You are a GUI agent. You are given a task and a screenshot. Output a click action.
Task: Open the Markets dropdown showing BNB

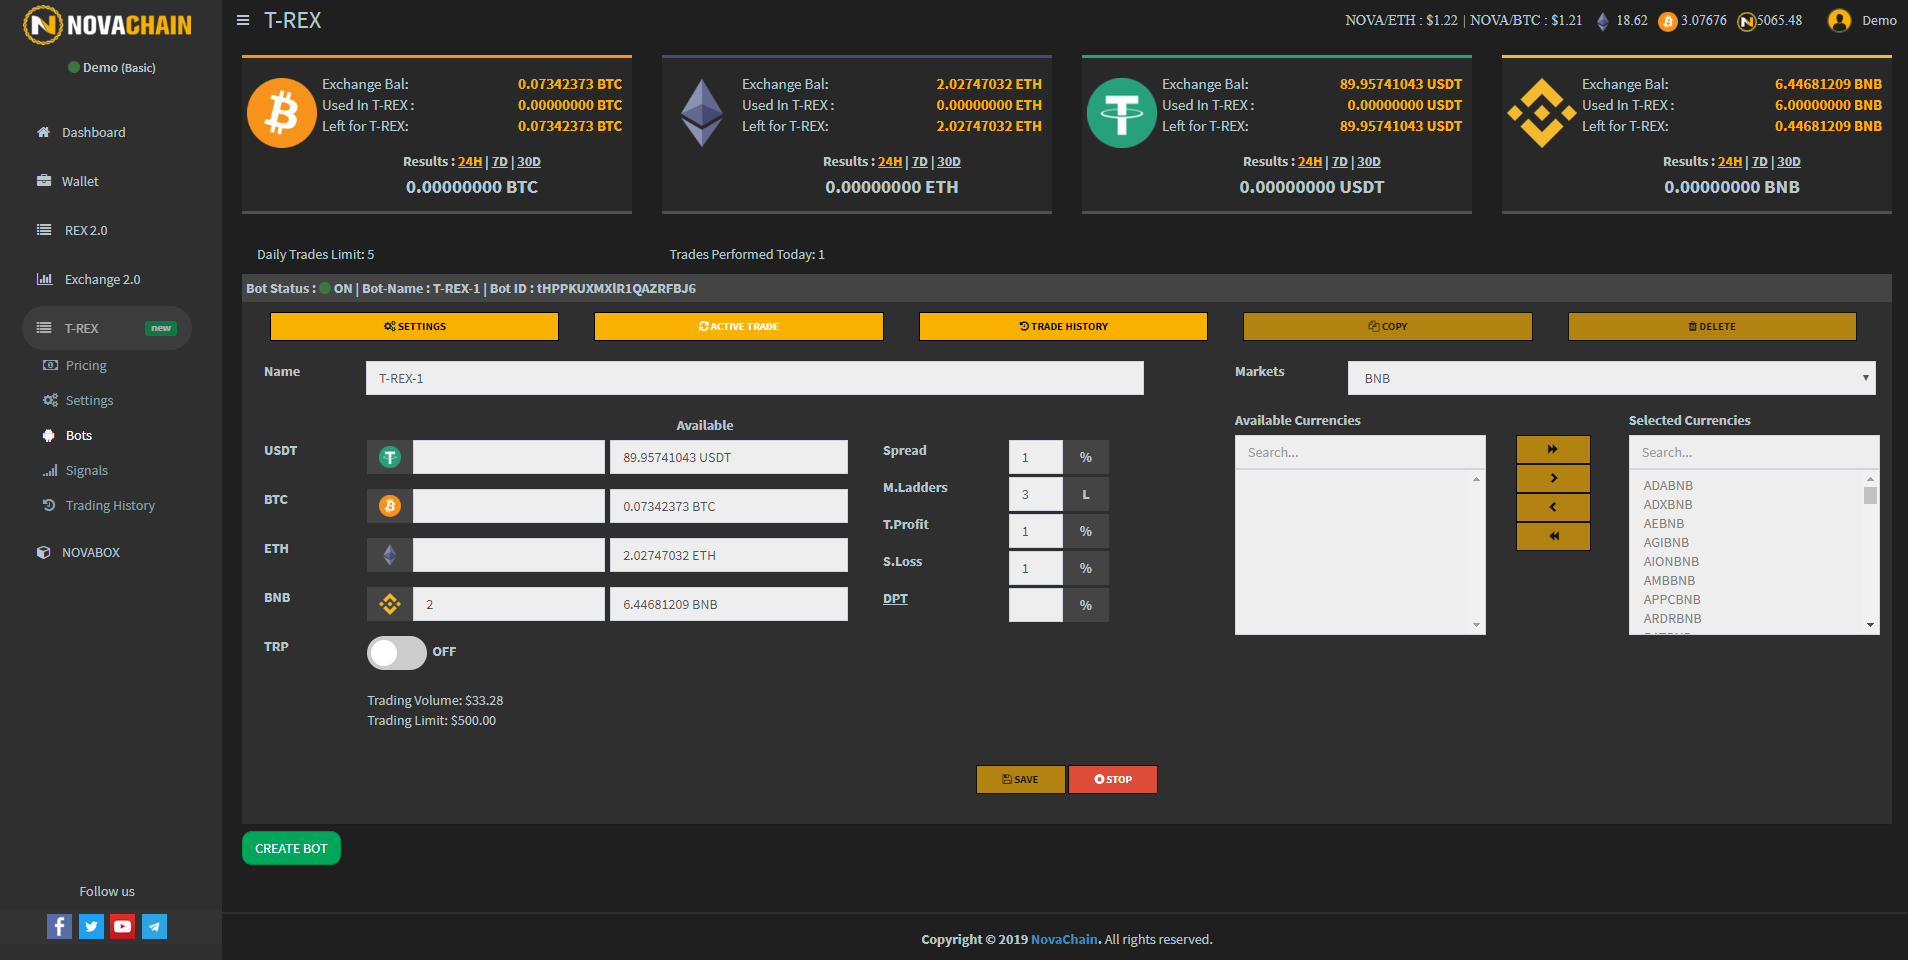(x=1611, y=378)
